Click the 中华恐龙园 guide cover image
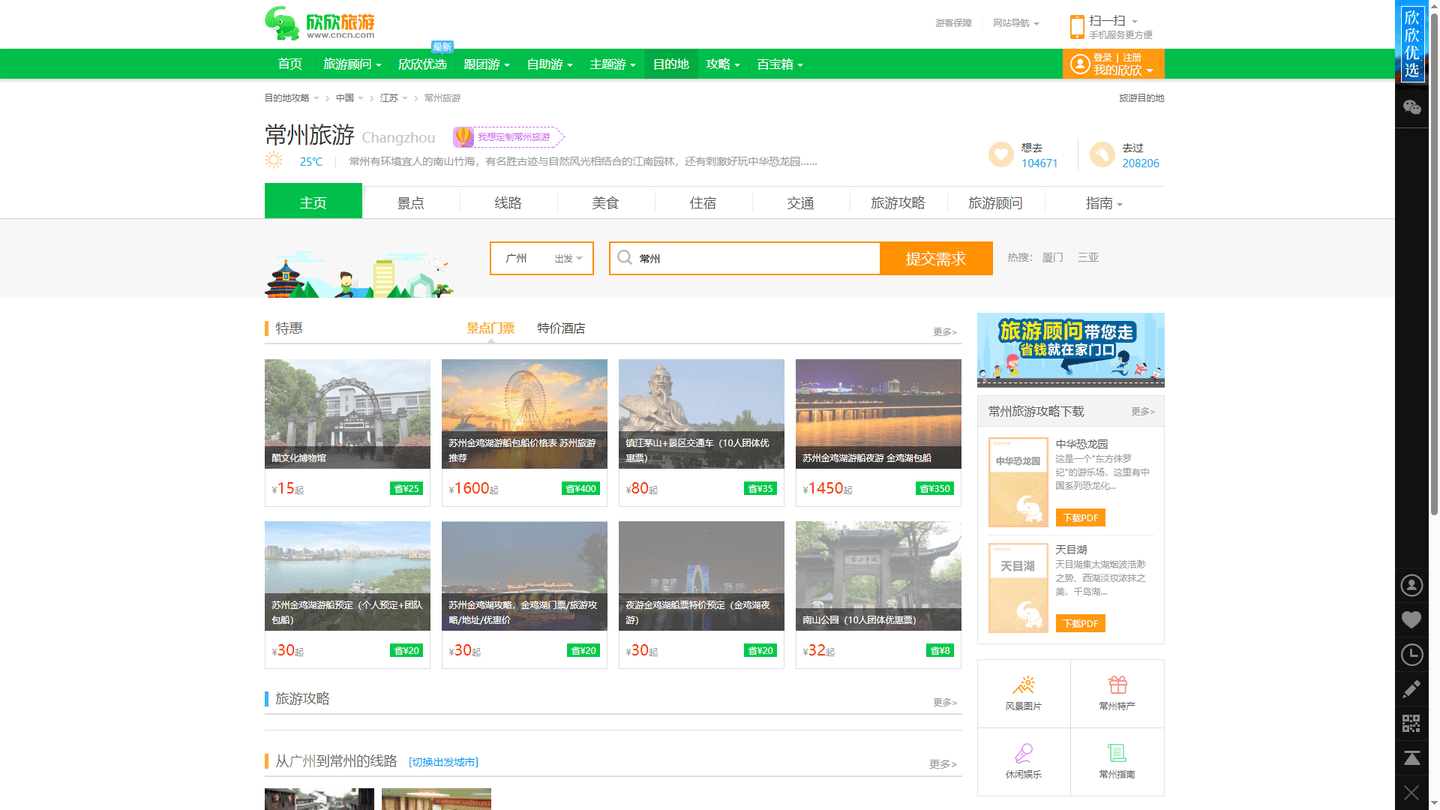This screenshot has width=1440, height=810. pos(1018,482)
